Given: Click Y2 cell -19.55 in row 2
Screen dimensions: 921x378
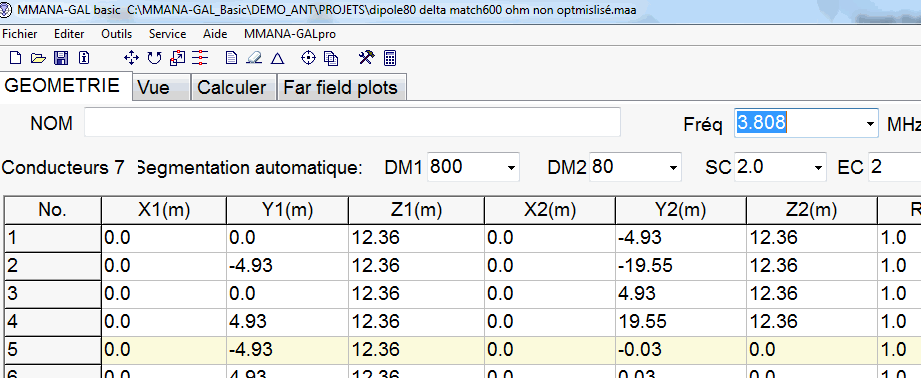Looking at the screenshot, I should click(681, 266).
